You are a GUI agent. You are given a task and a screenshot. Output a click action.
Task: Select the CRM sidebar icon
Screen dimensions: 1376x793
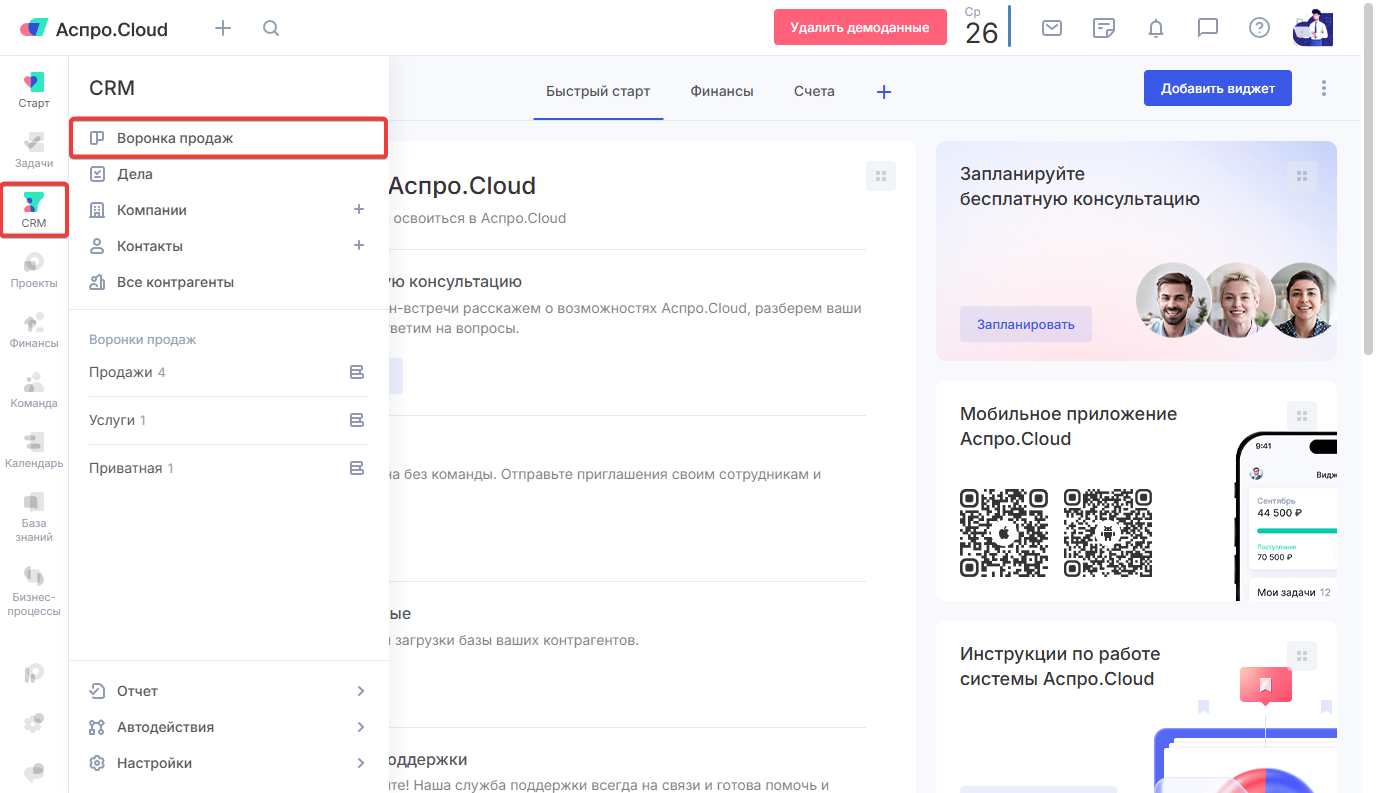click(34, 210)
